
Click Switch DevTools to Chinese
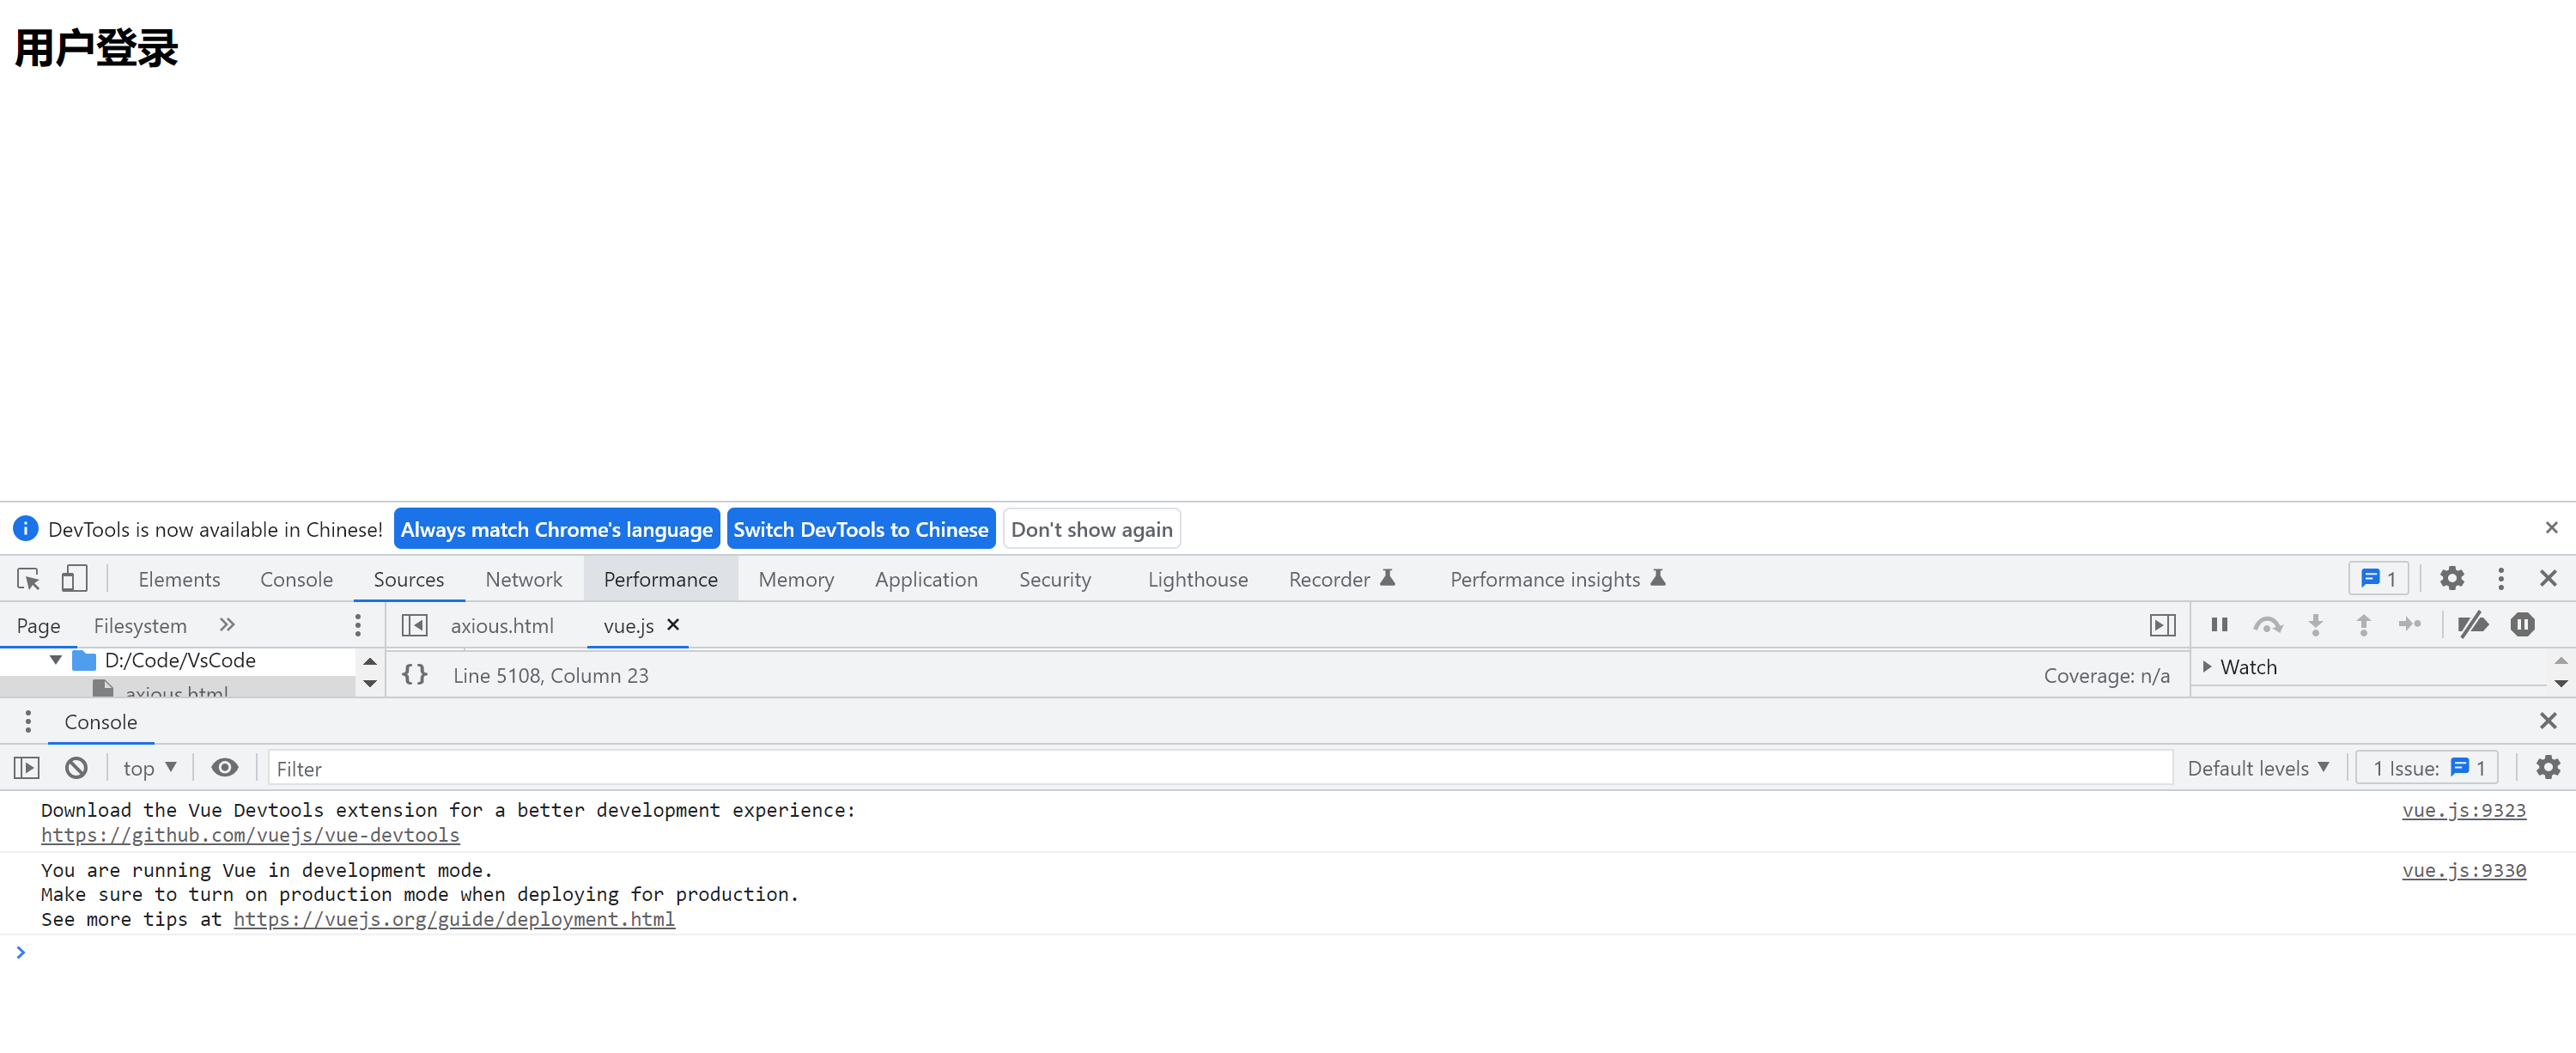click(861, 529)
